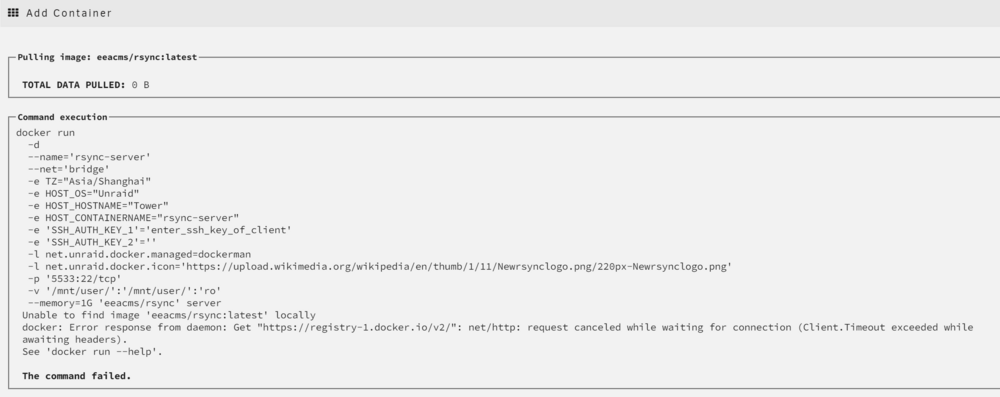Click the --name='rsync-server' line
Image resolution: width=1000 pixels, height=397 pixels.
(89, 157)
